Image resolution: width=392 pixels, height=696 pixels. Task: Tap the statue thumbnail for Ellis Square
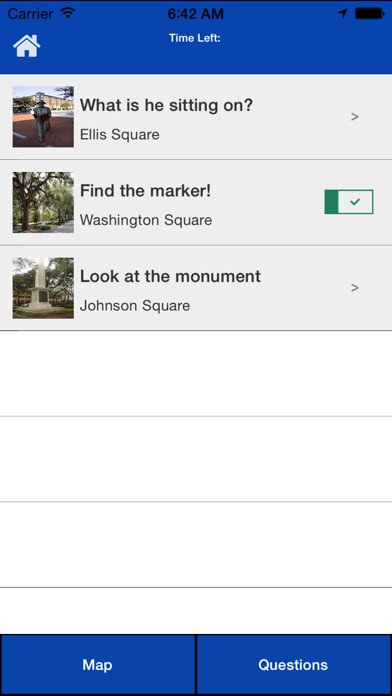pos(43,117)
